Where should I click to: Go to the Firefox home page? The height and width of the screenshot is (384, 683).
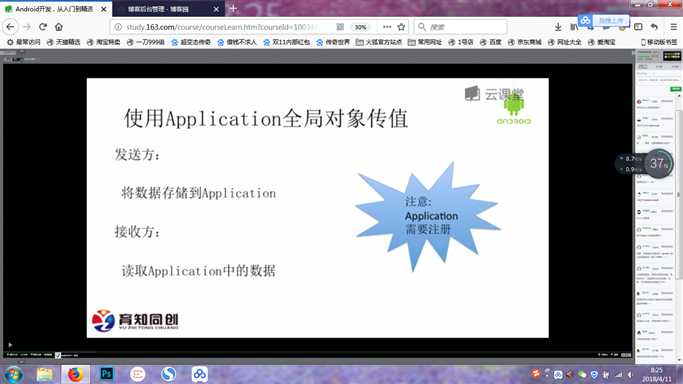coord(59,27)
